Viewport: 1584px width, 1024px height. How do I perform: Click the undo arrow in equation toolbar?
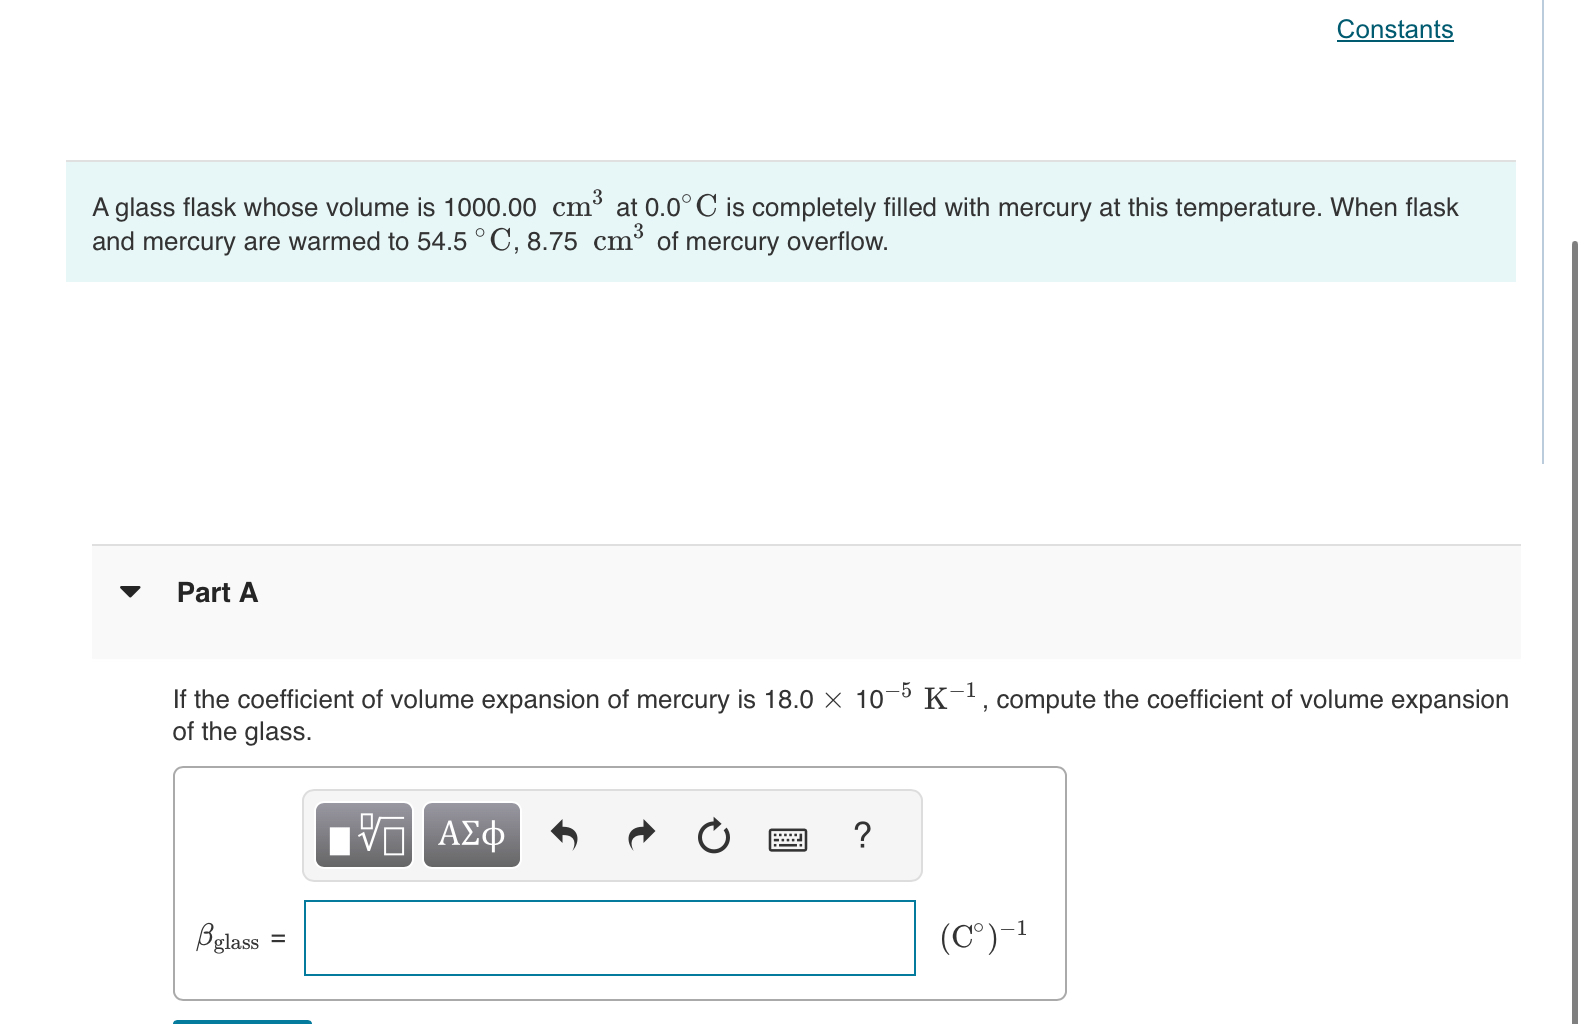(x=565, y=834)
